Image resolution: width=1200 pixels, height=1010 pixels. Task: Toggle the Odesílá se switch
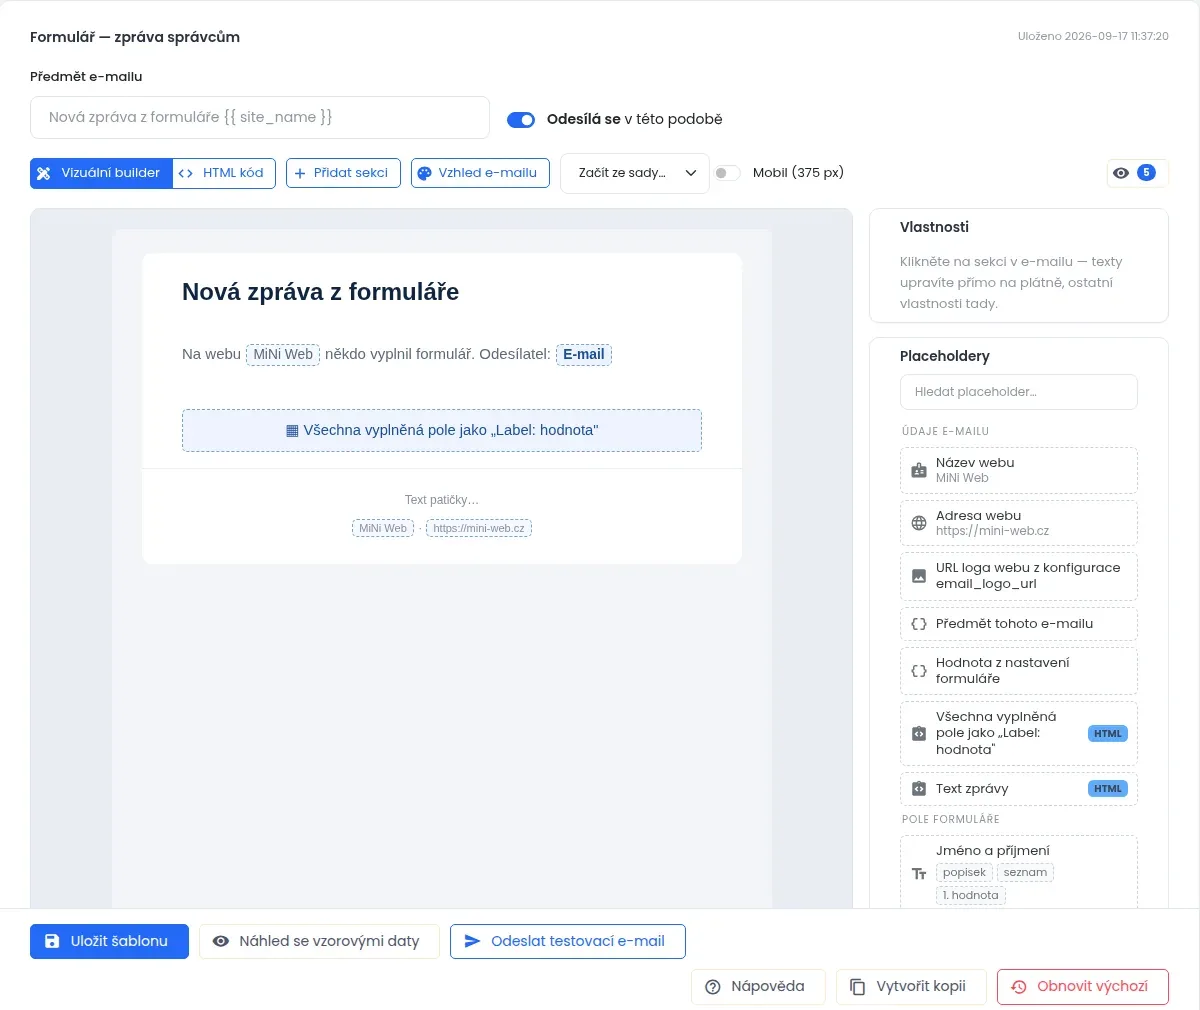(x=521, y=120)
